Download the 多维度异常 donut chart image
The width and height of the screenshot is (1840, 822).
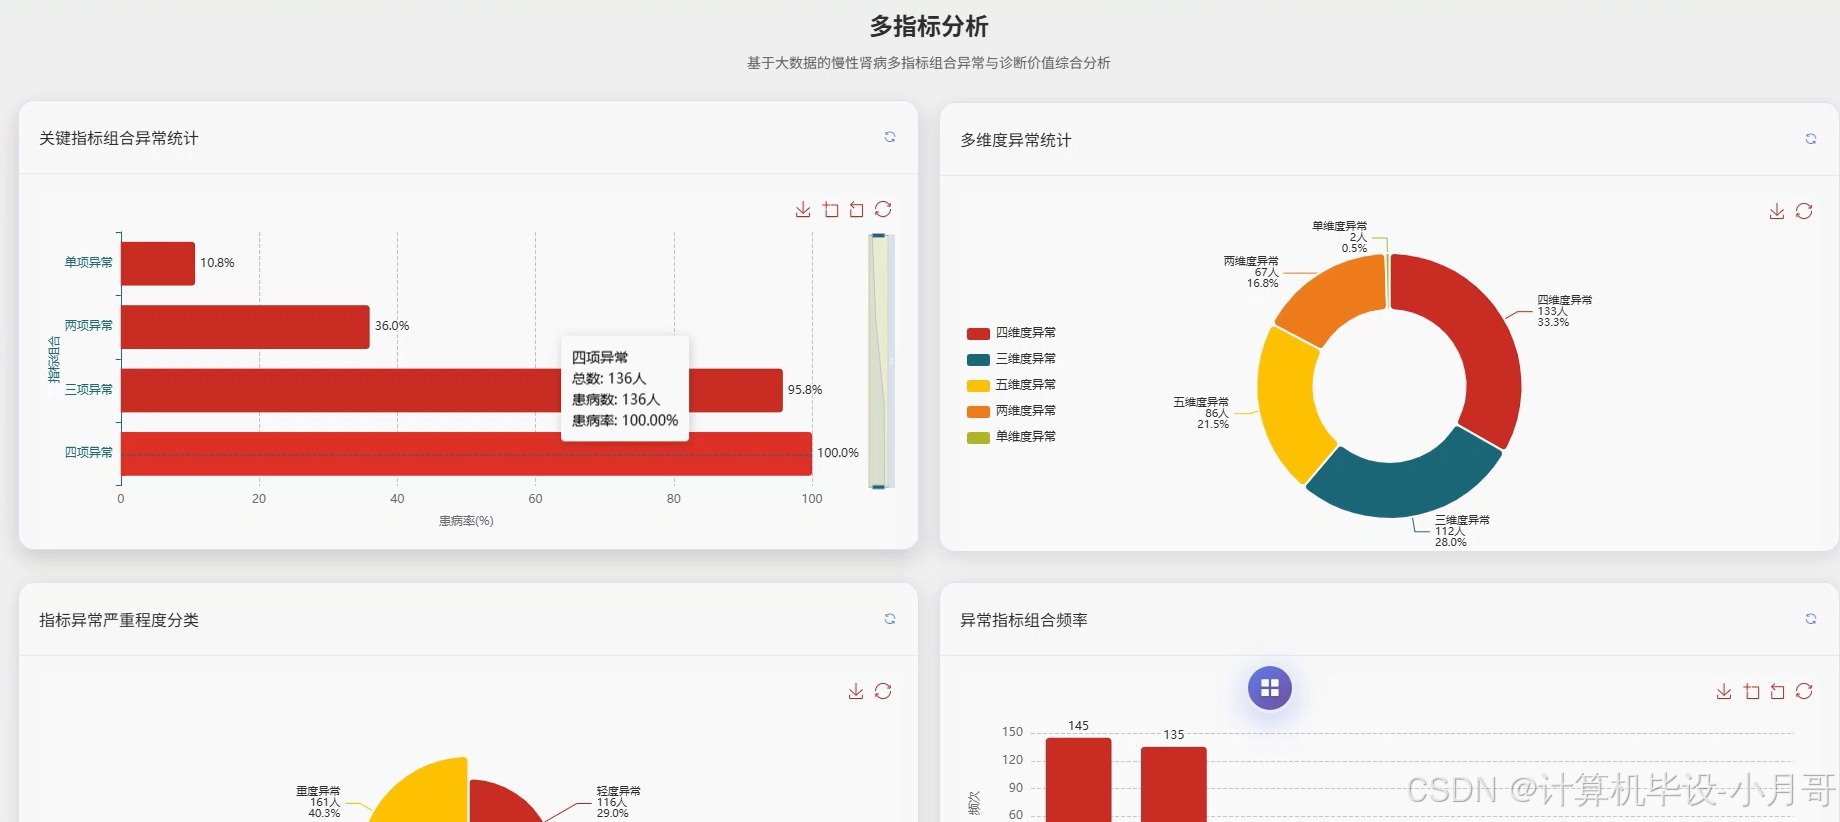(1777, 211)
